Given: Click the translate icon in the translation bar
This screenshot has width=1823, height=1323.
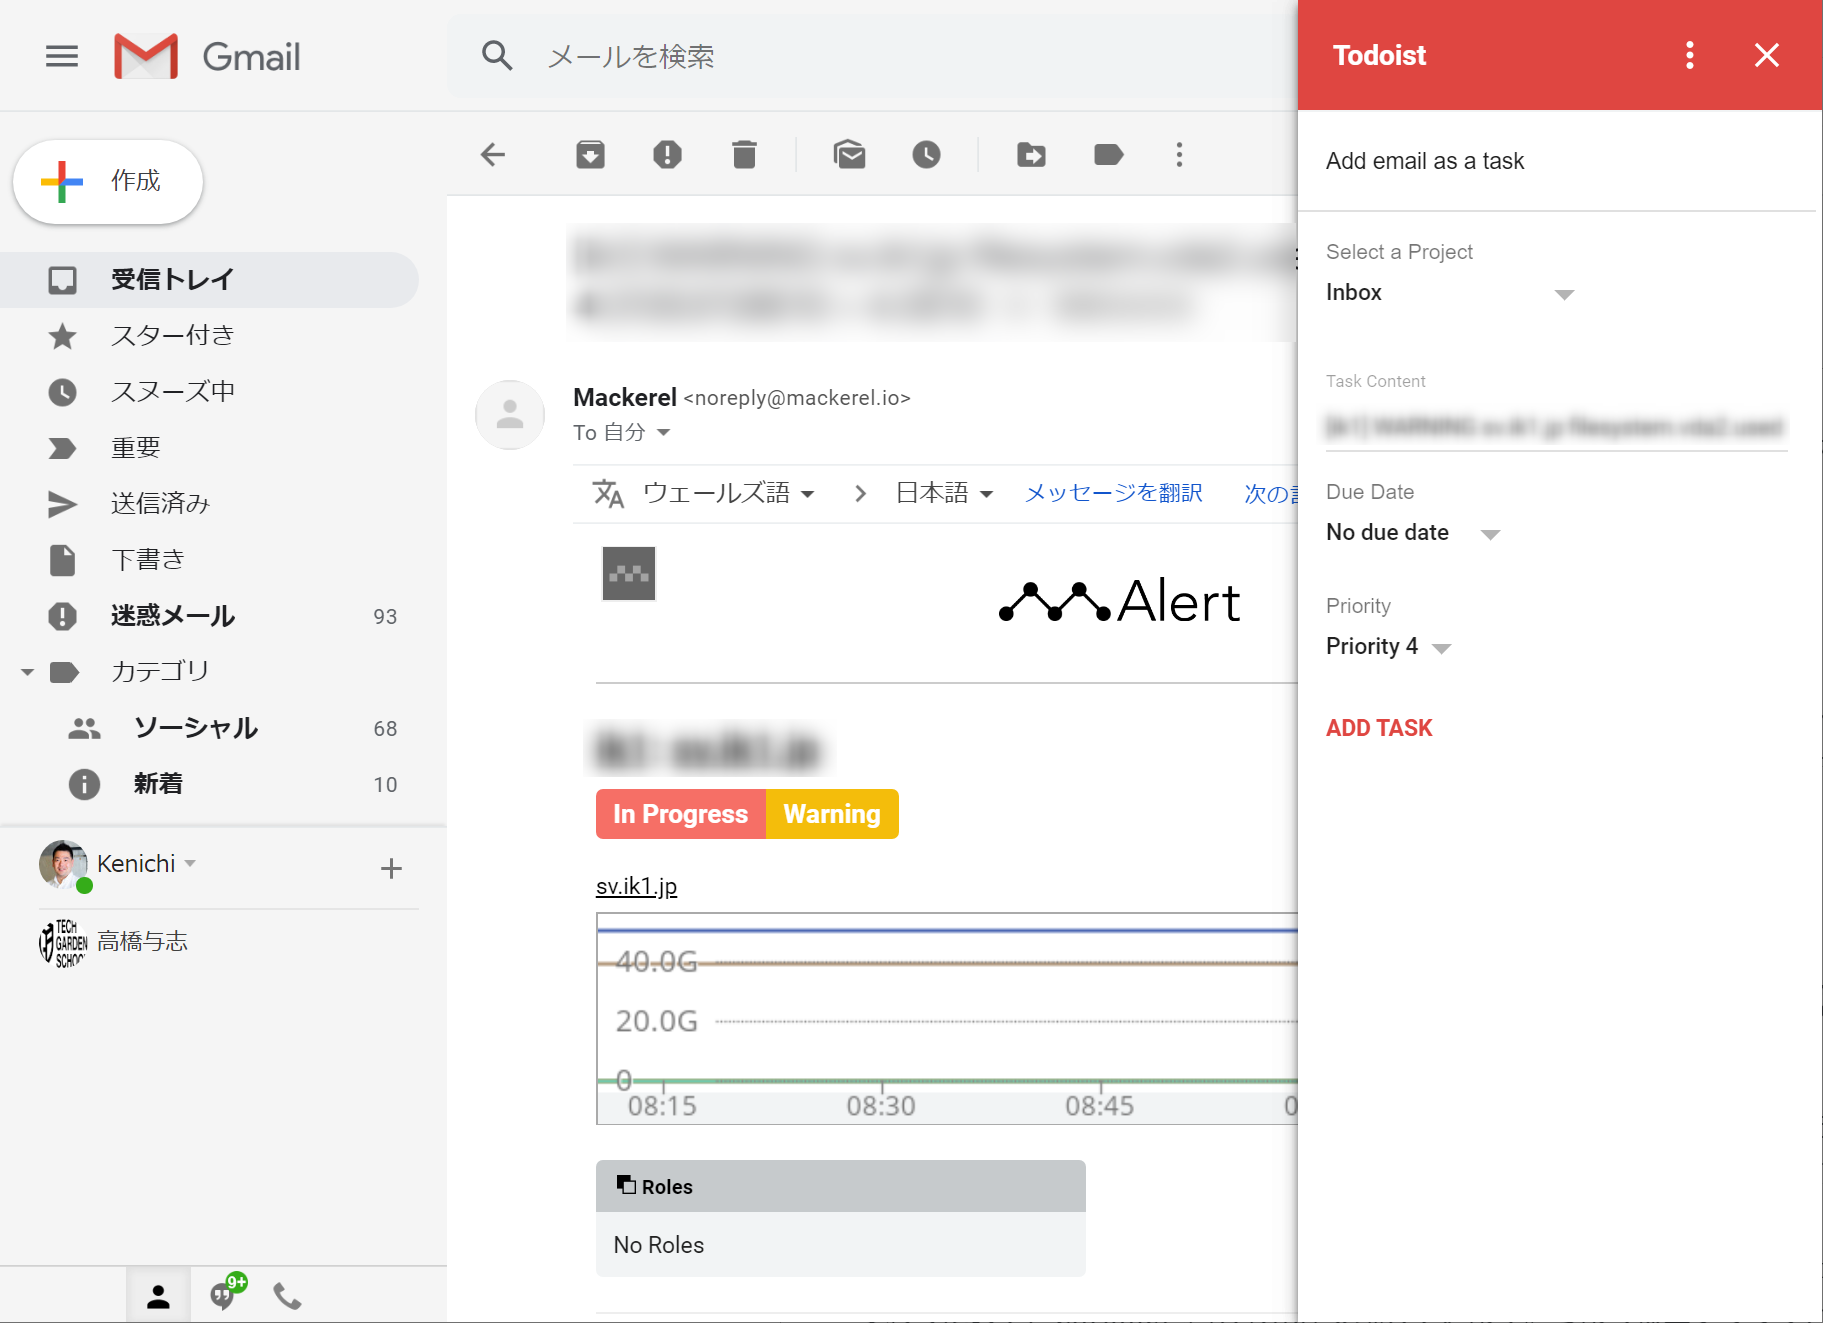Looking at the screenshot, I should point(608,493).
